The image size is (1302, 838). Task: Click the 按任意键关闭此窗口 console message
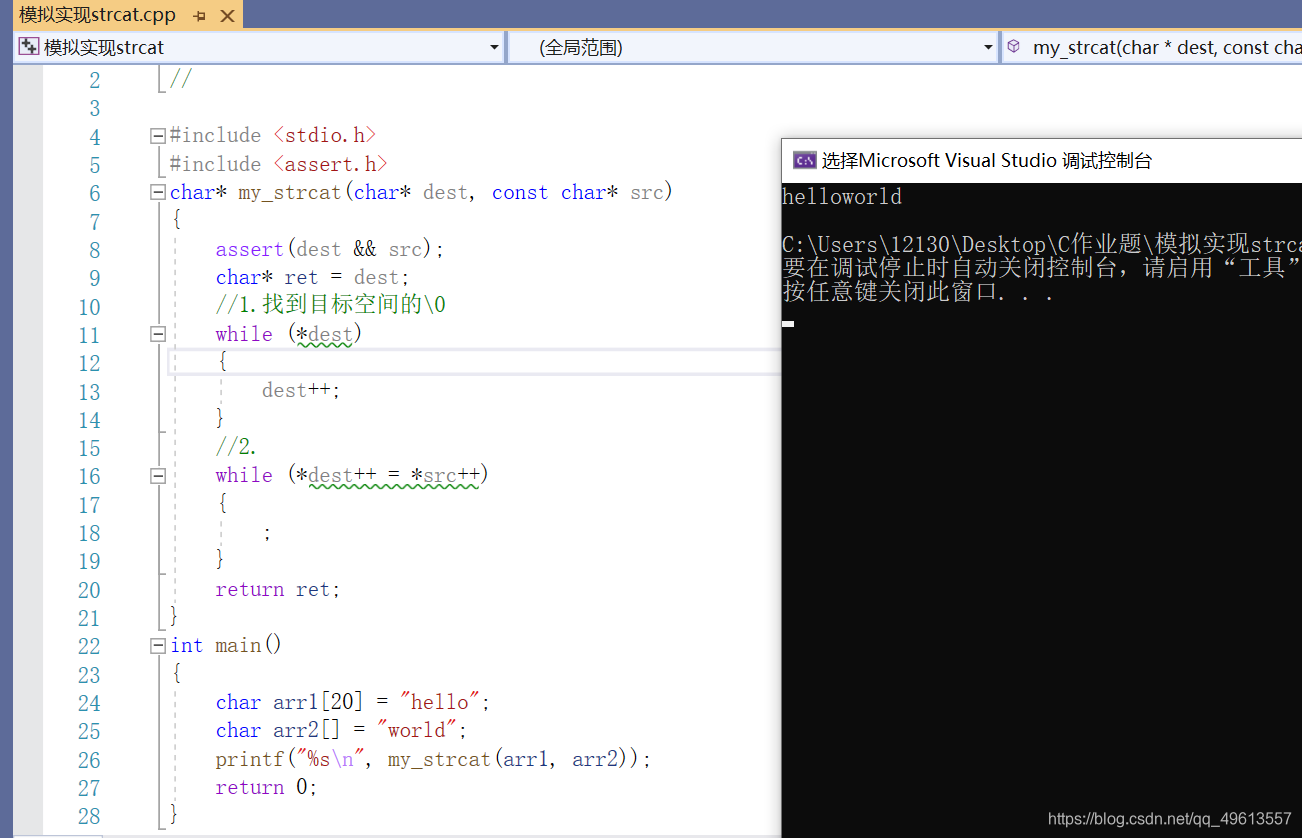point(918,293)
